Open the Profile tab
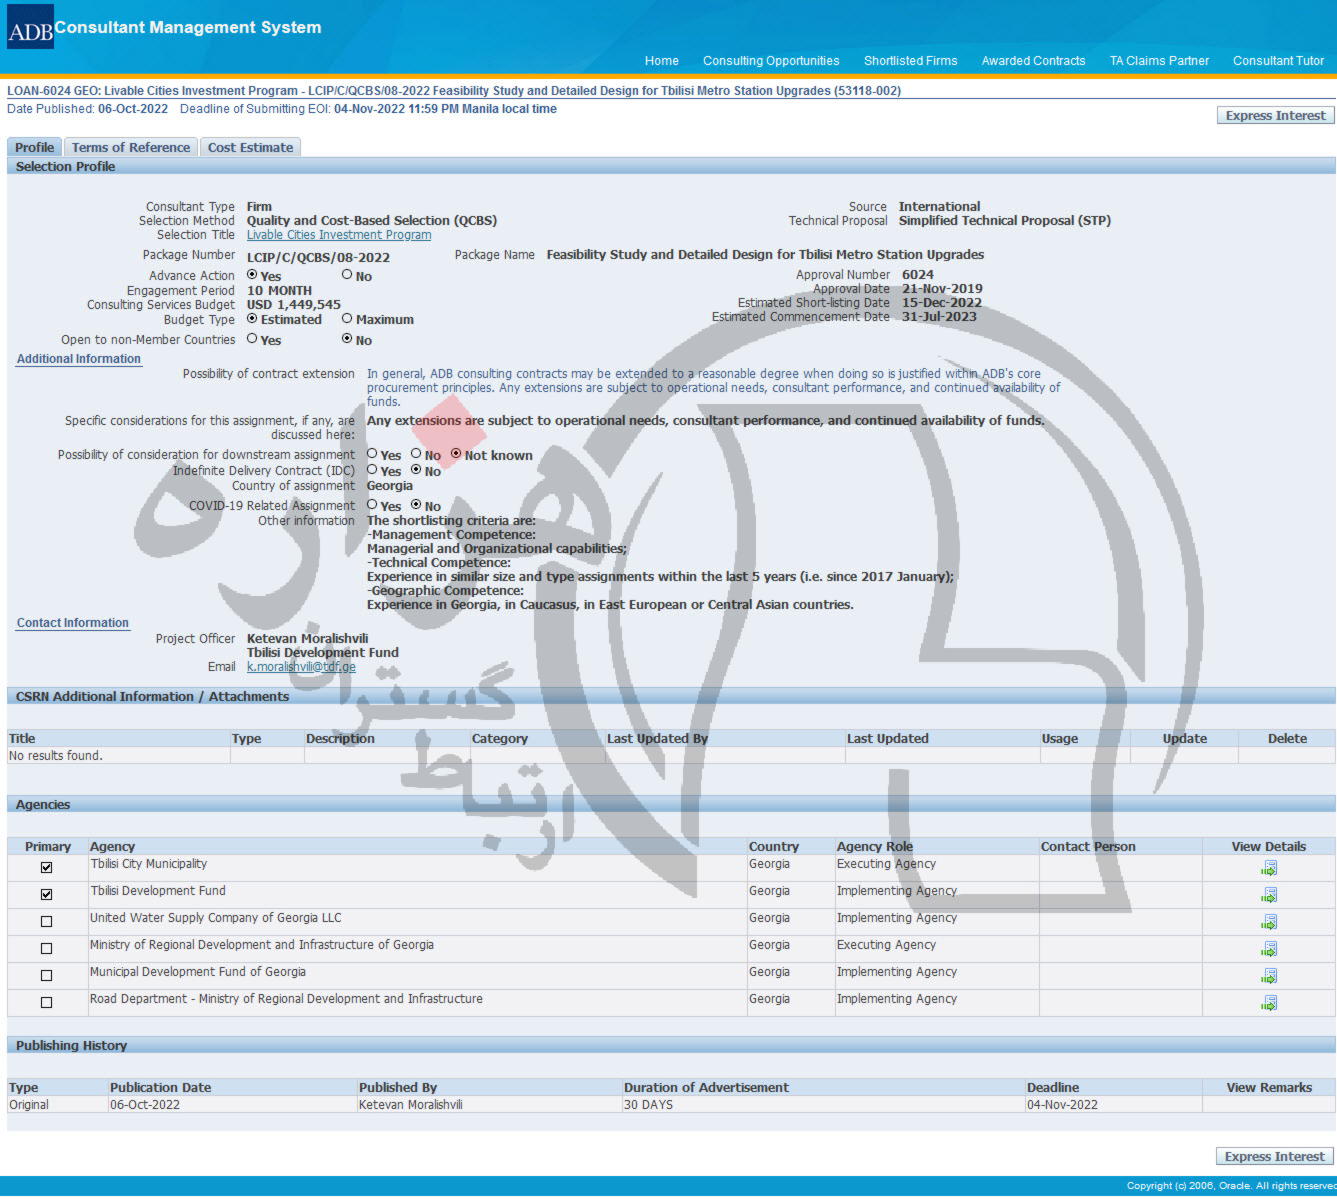 coord(34,147)
